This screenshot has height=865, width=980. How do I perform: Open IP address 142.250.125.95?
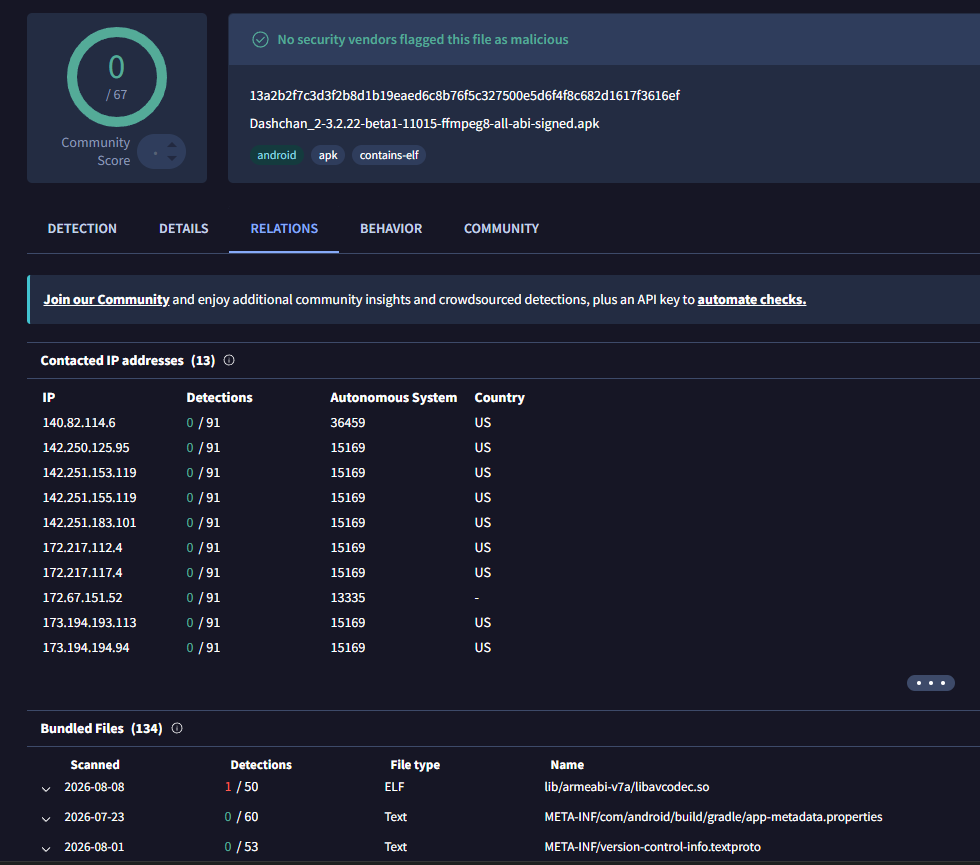86,448
